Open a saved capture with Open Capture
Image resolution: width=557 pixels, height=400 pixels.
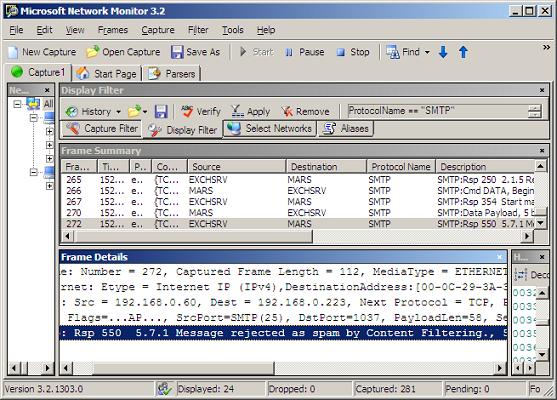point(123,52)
